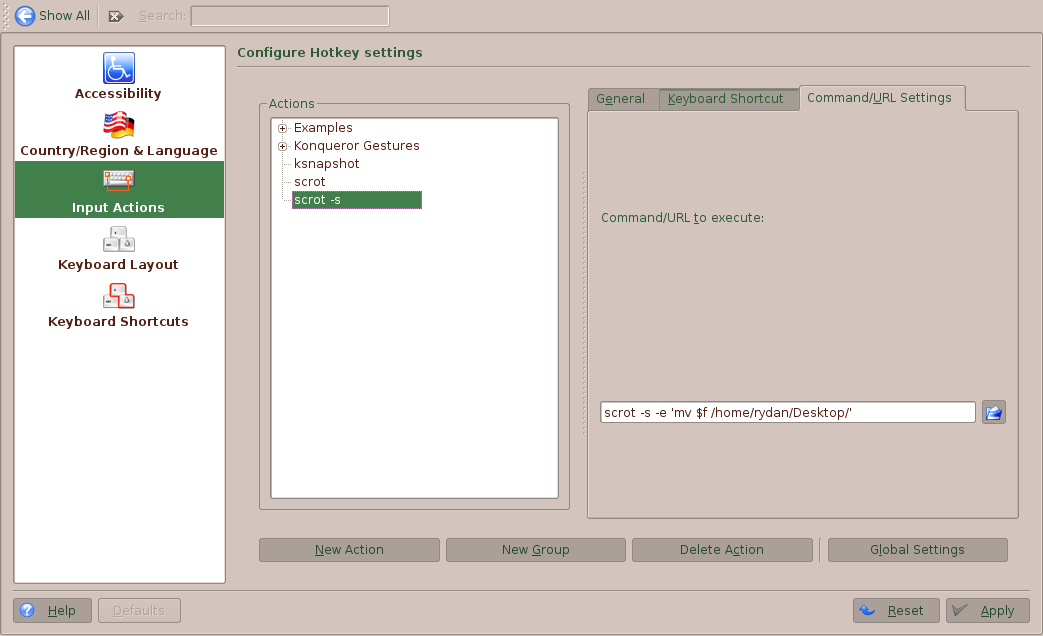This screenshot has width=1043, height=636.
Task: Click in the command to execute field
Action: tap(786, 412)
